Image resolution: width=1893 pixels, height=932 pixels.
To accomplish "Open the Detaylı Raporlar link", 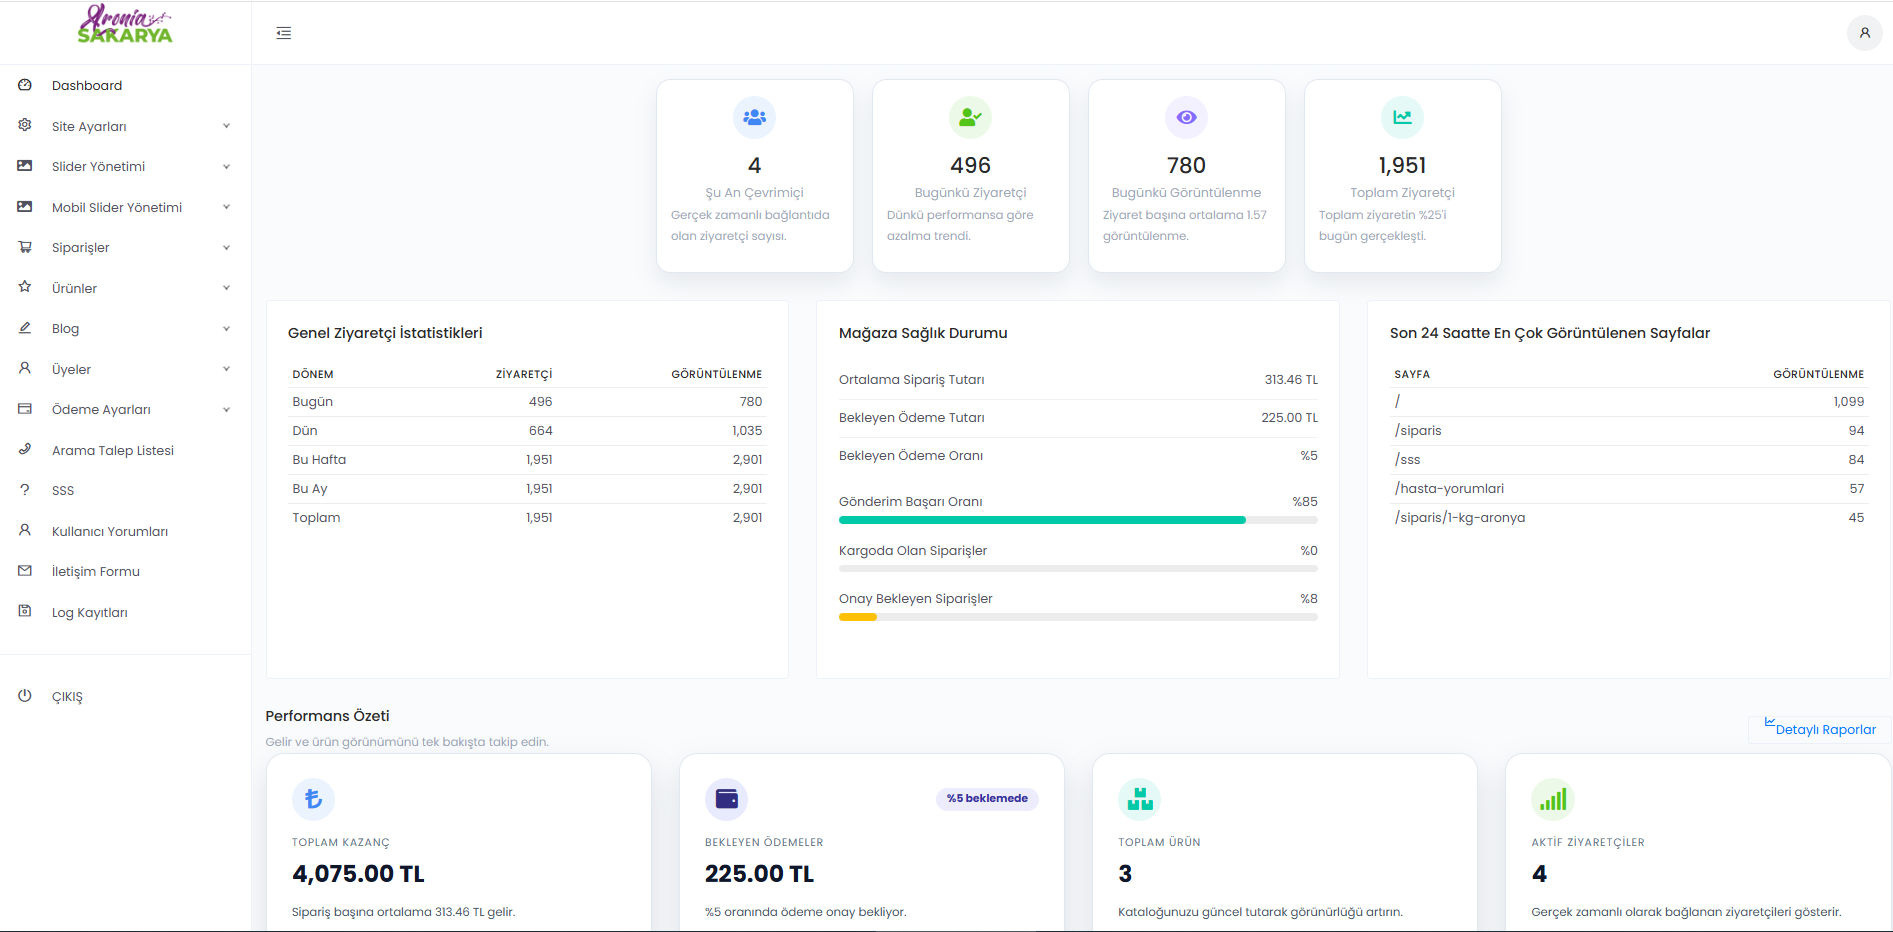I will click(1820, 729).
